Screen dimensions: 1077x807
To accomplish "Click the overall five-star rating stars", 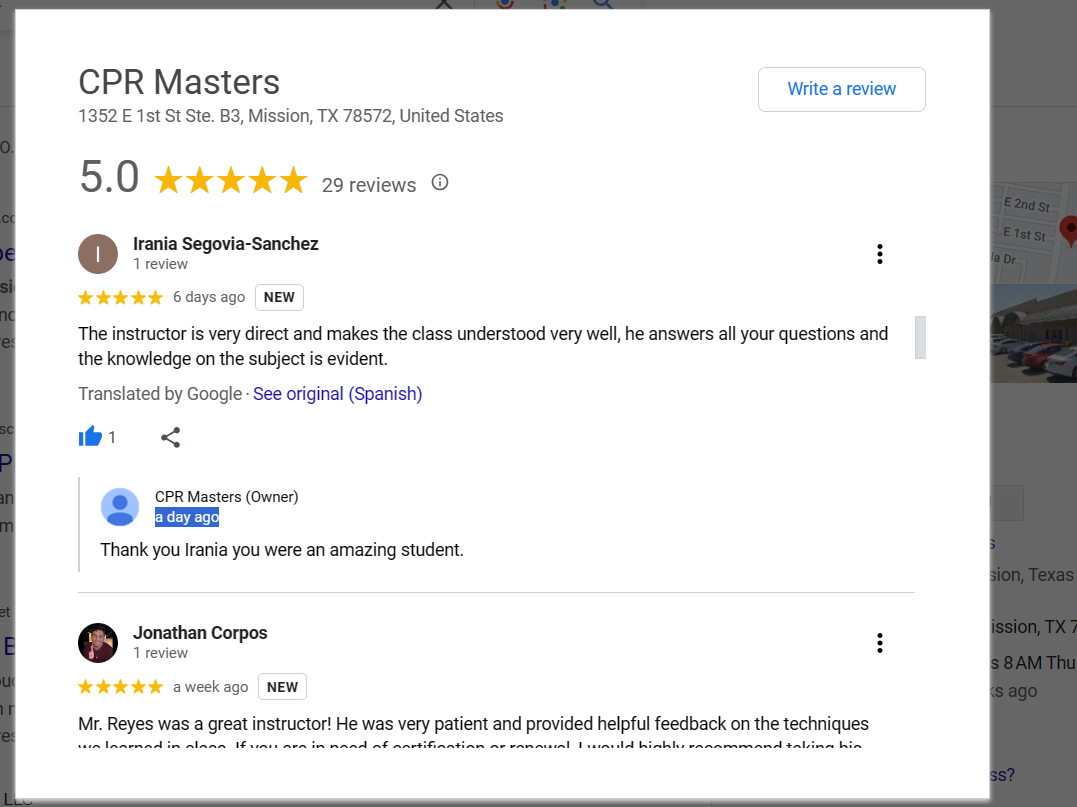I will [230, 181].
